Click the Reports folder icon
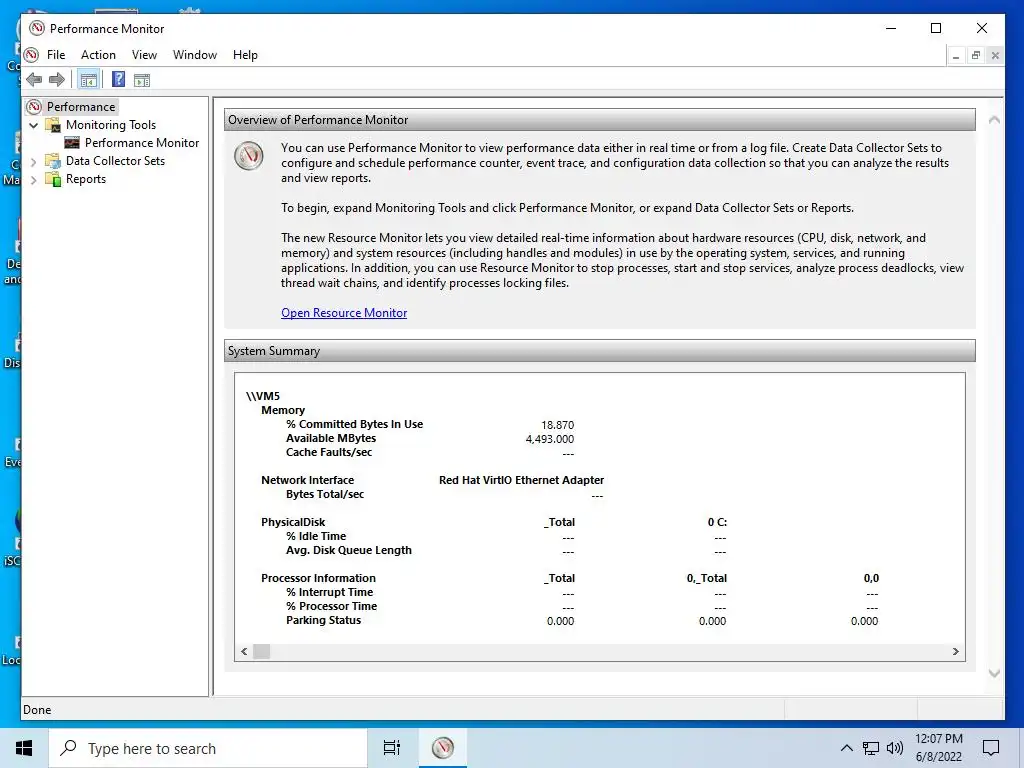The height and width of the screenshot is (768, 1024). [53, 179]
